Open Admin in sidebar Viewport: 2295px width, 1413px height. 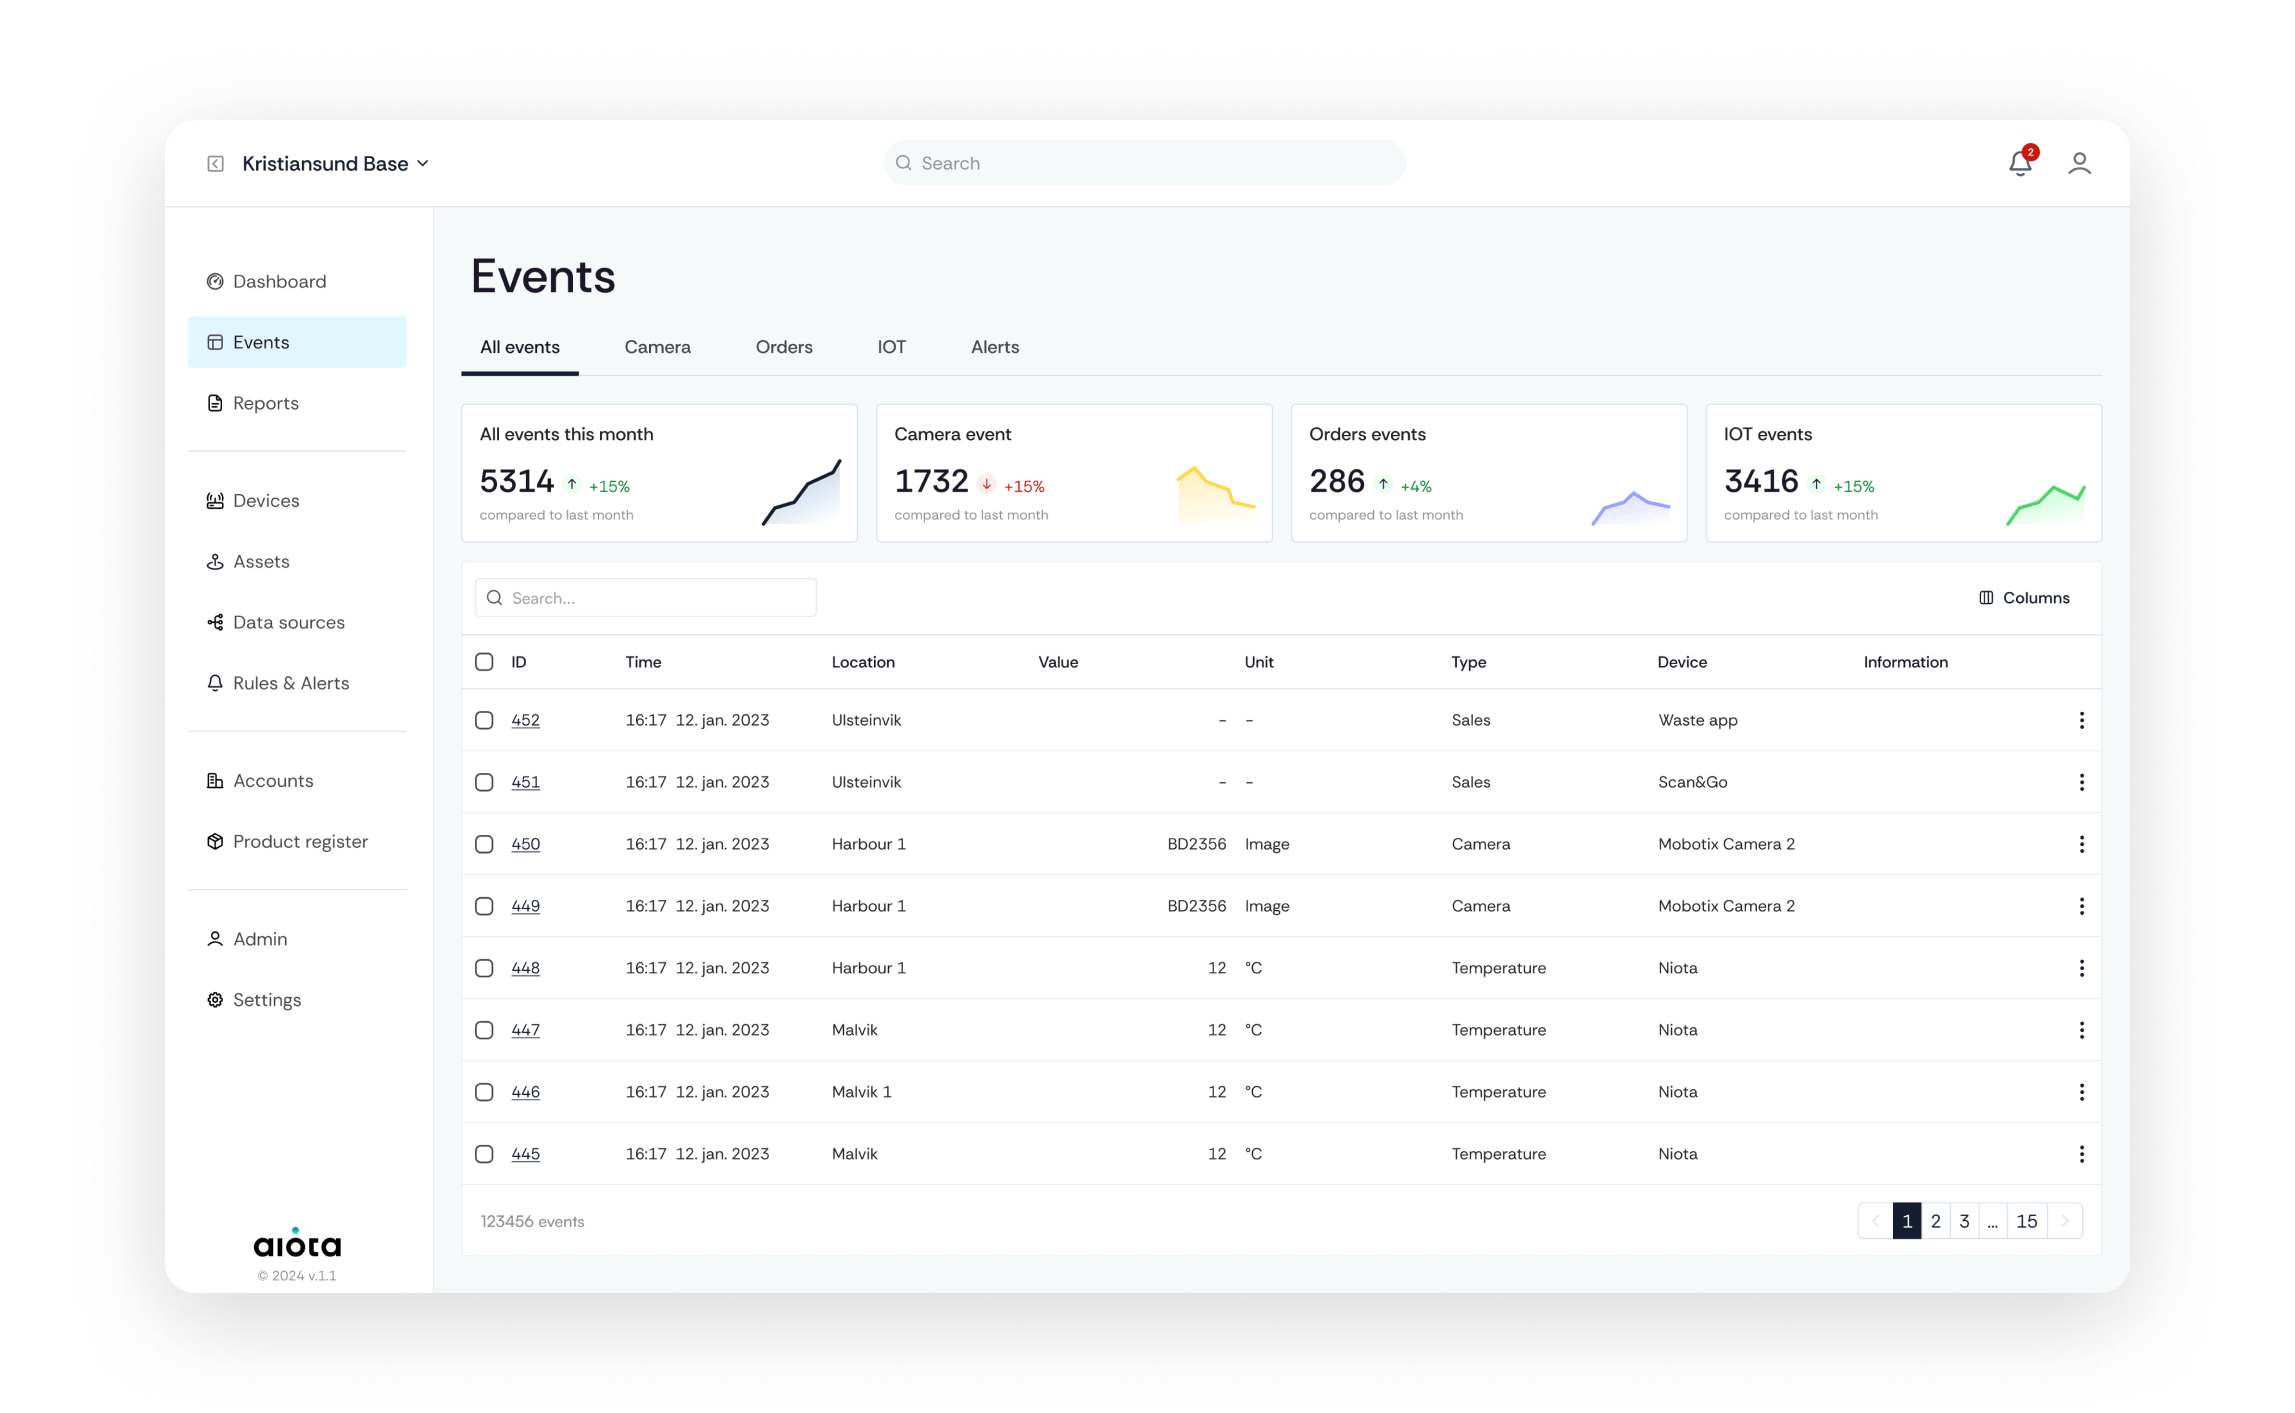[297, 939]
